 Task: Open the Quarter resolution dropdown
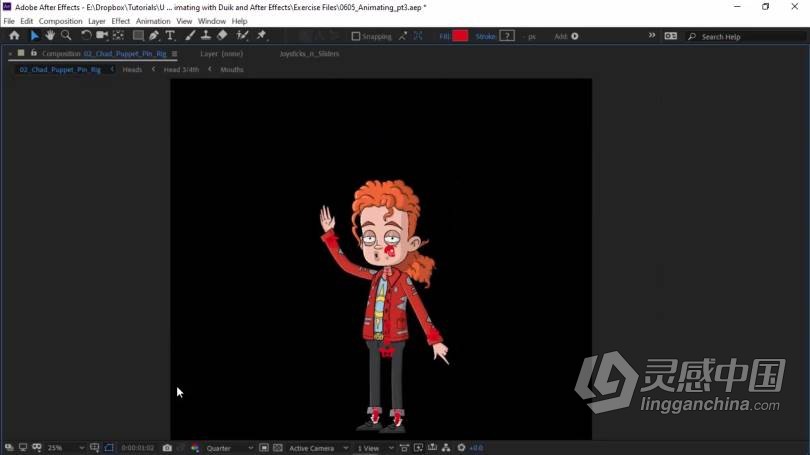[229, 448]
